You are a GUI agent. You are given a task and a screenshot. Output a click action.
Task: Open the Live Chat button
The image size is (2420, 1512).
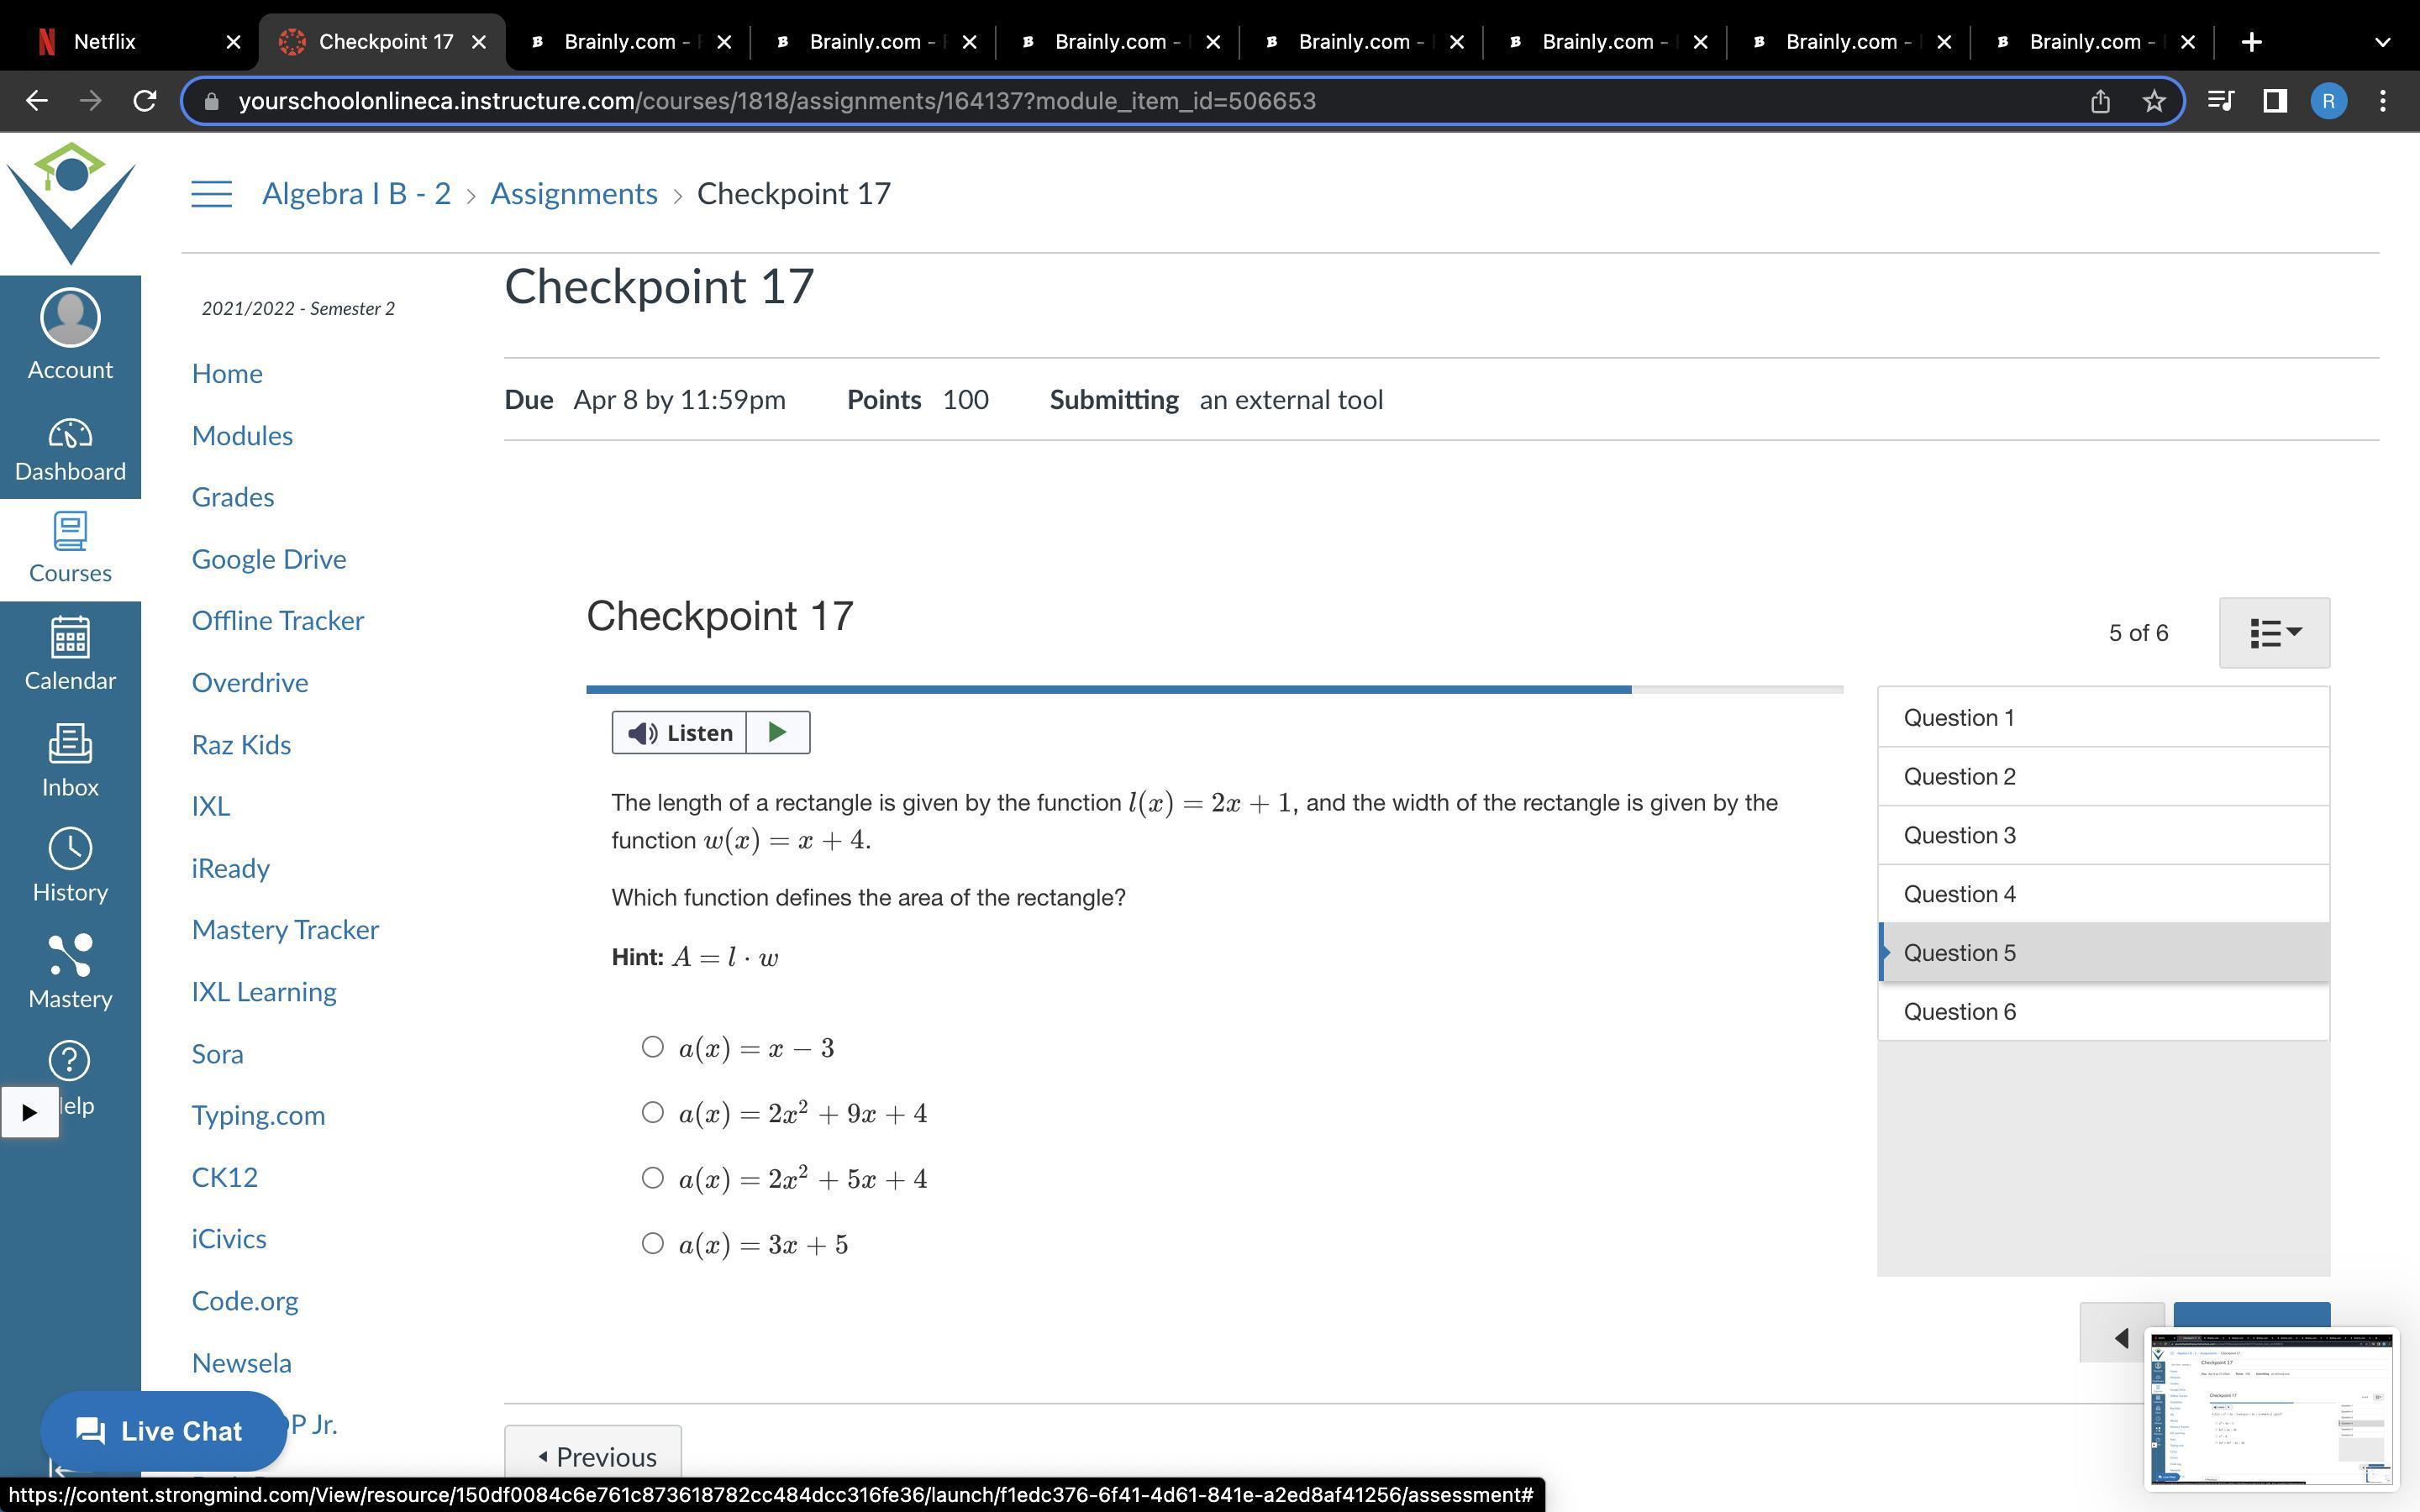162,1431
